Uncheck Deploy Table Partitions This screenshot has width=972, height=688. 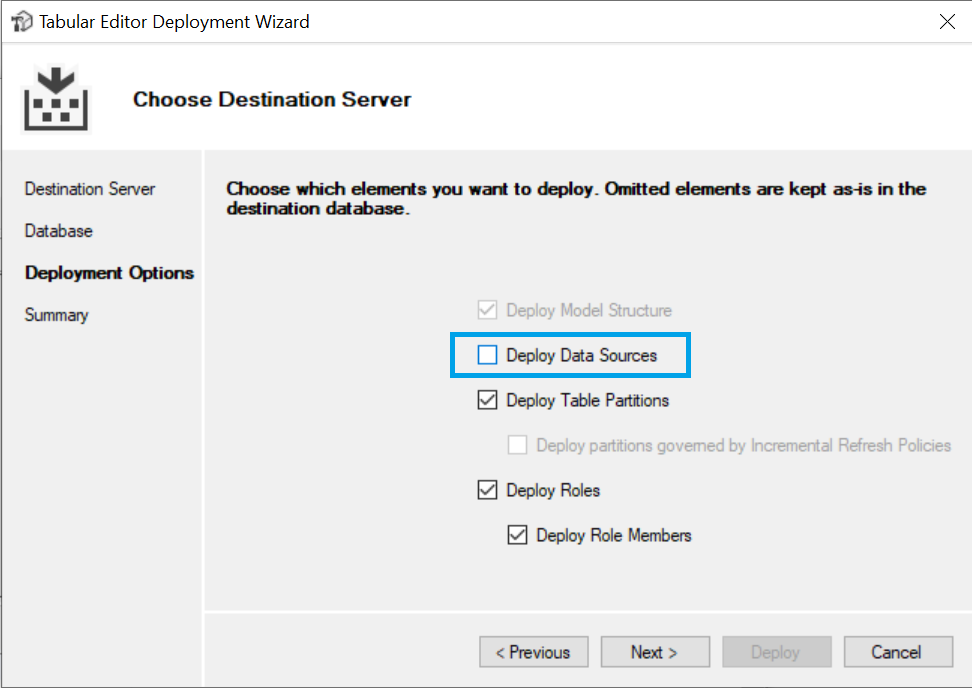coord(487,399)
